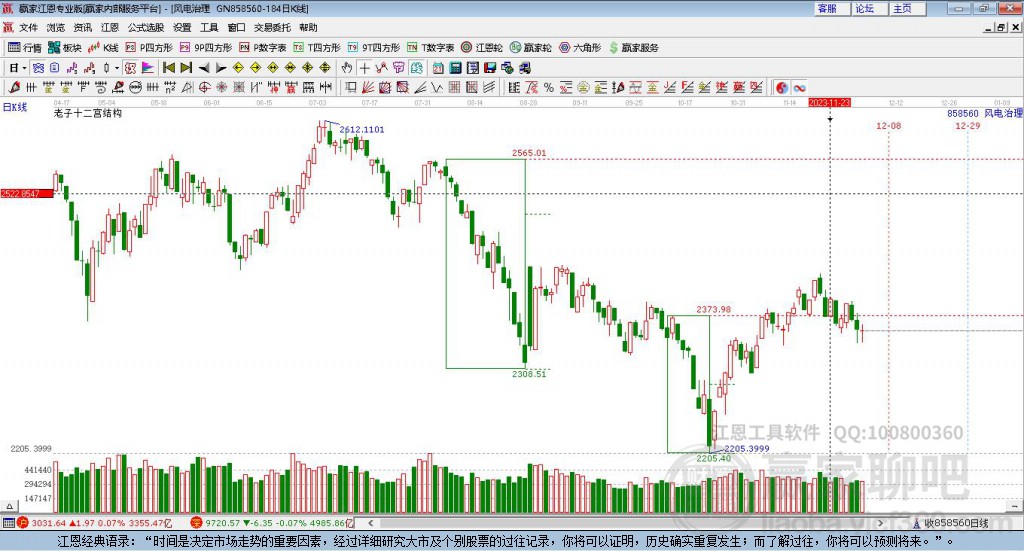Click the 客服 customer service button
This screenshot has height=551, width=1024.
click(x=832, y=8)
